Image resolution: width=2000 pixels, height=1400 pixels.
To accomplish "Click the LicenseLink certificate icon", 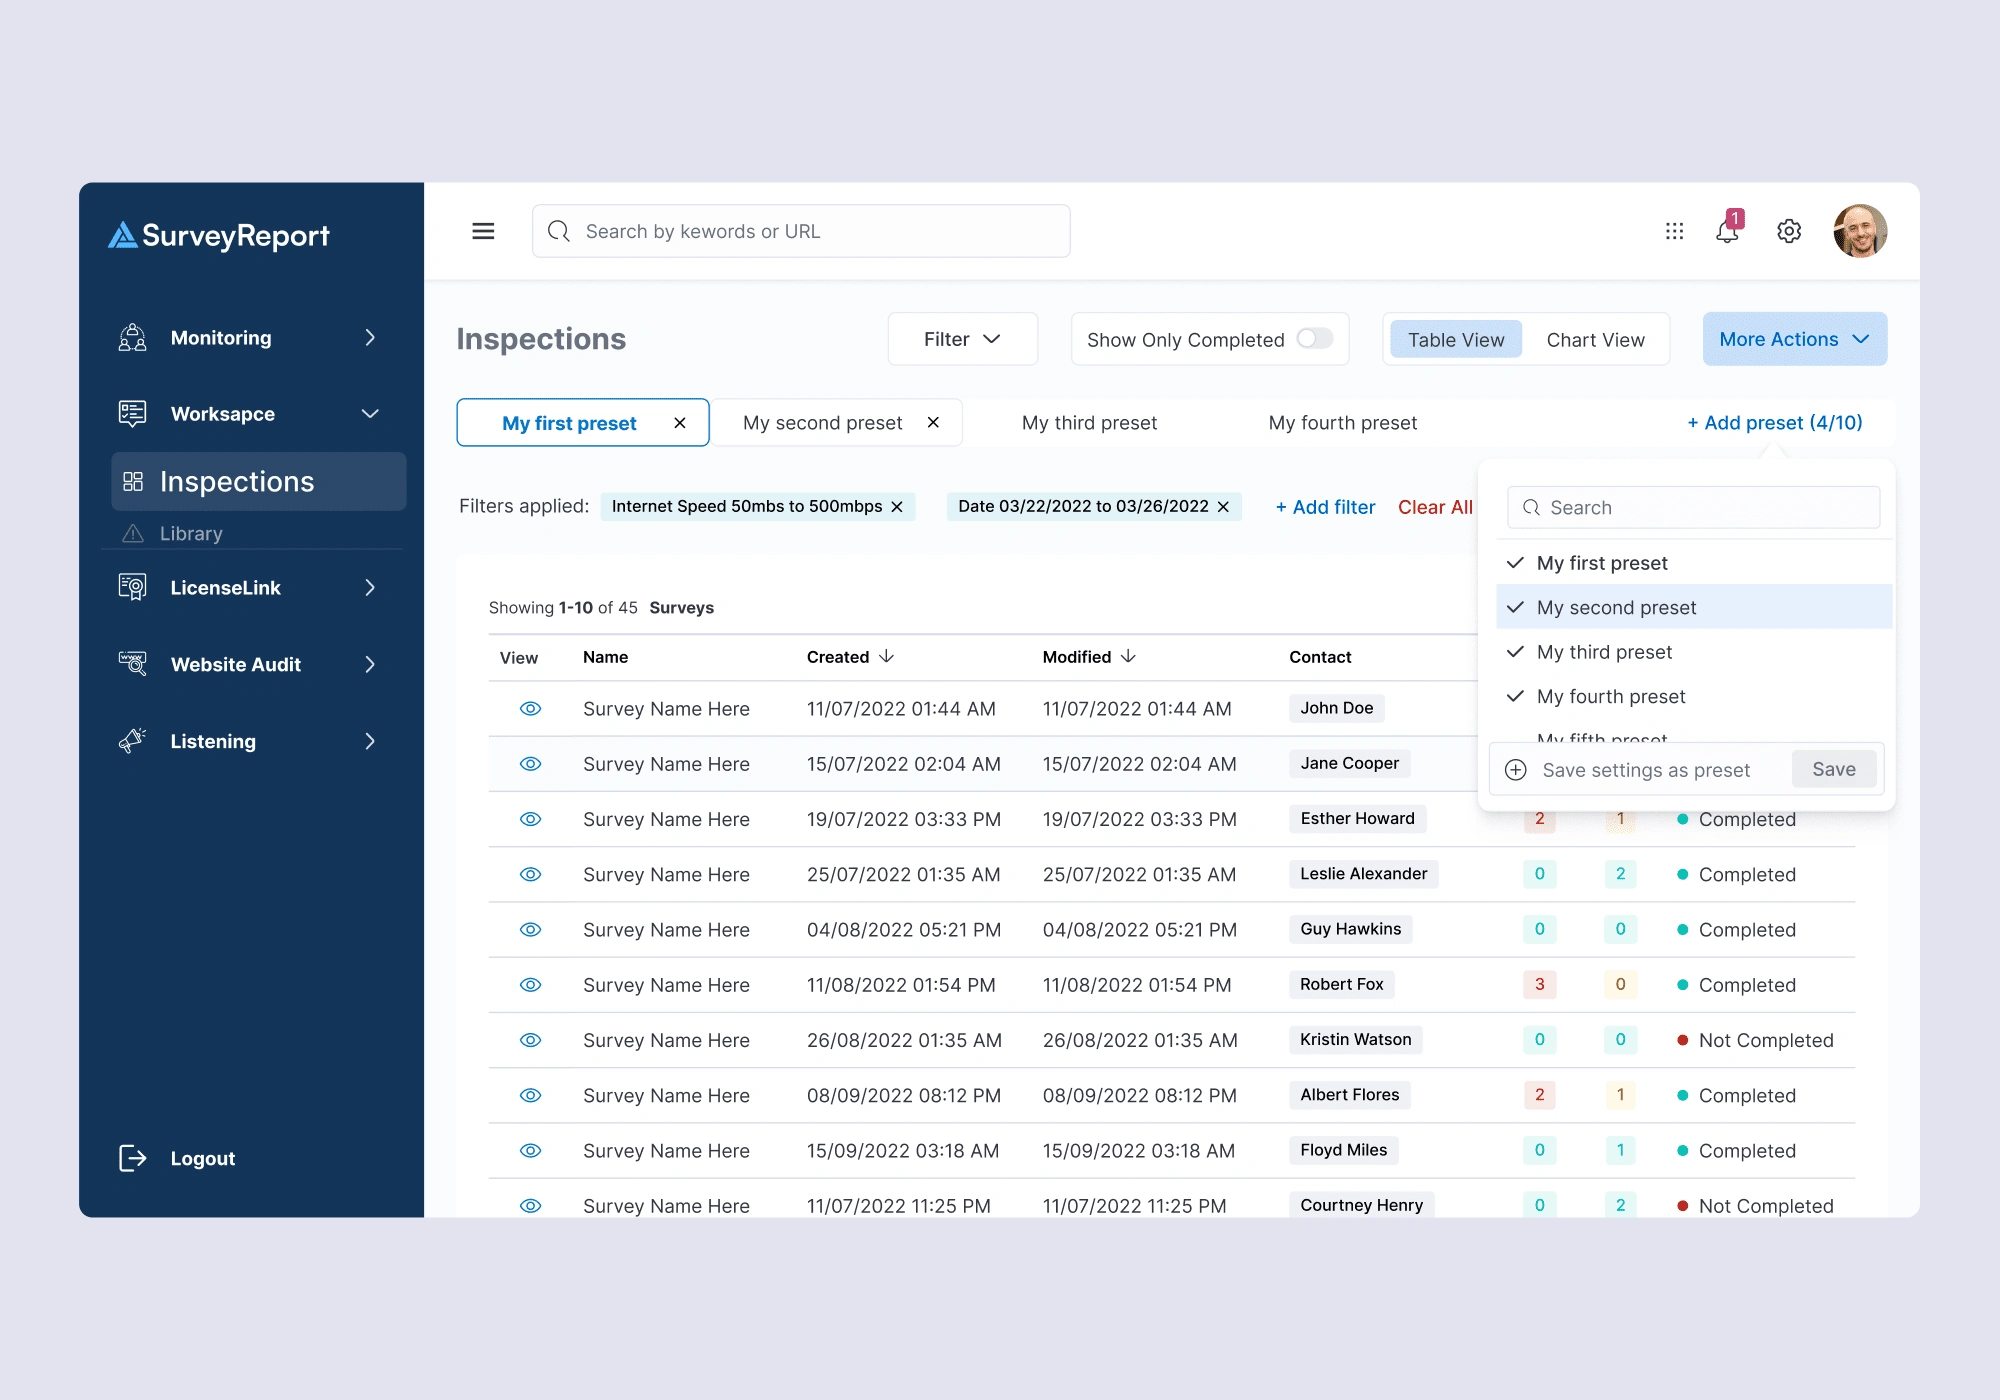I will 133,587.
